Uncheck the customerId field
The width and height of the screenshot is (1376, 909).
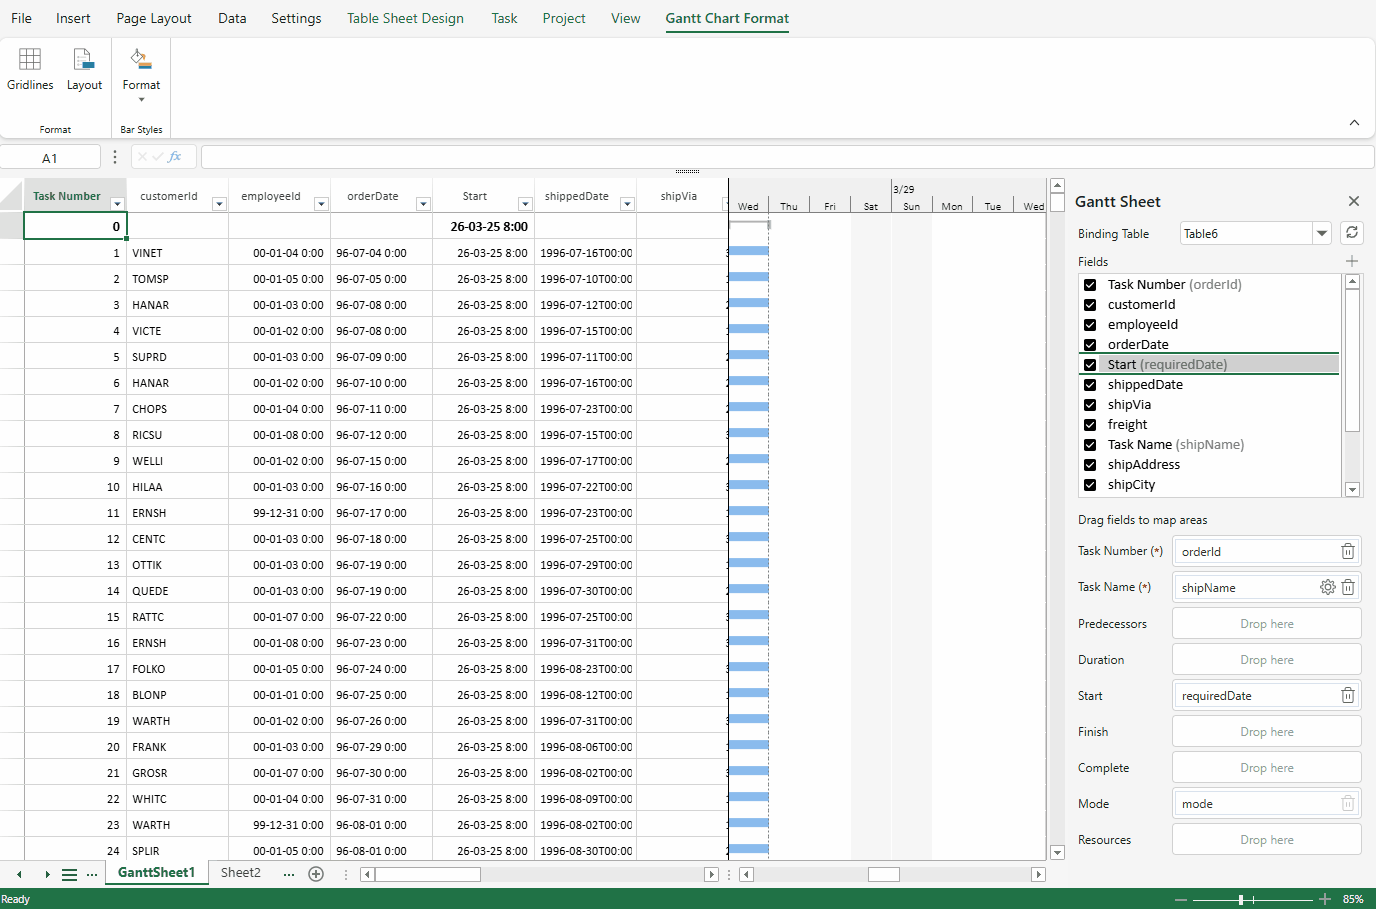1090,305
